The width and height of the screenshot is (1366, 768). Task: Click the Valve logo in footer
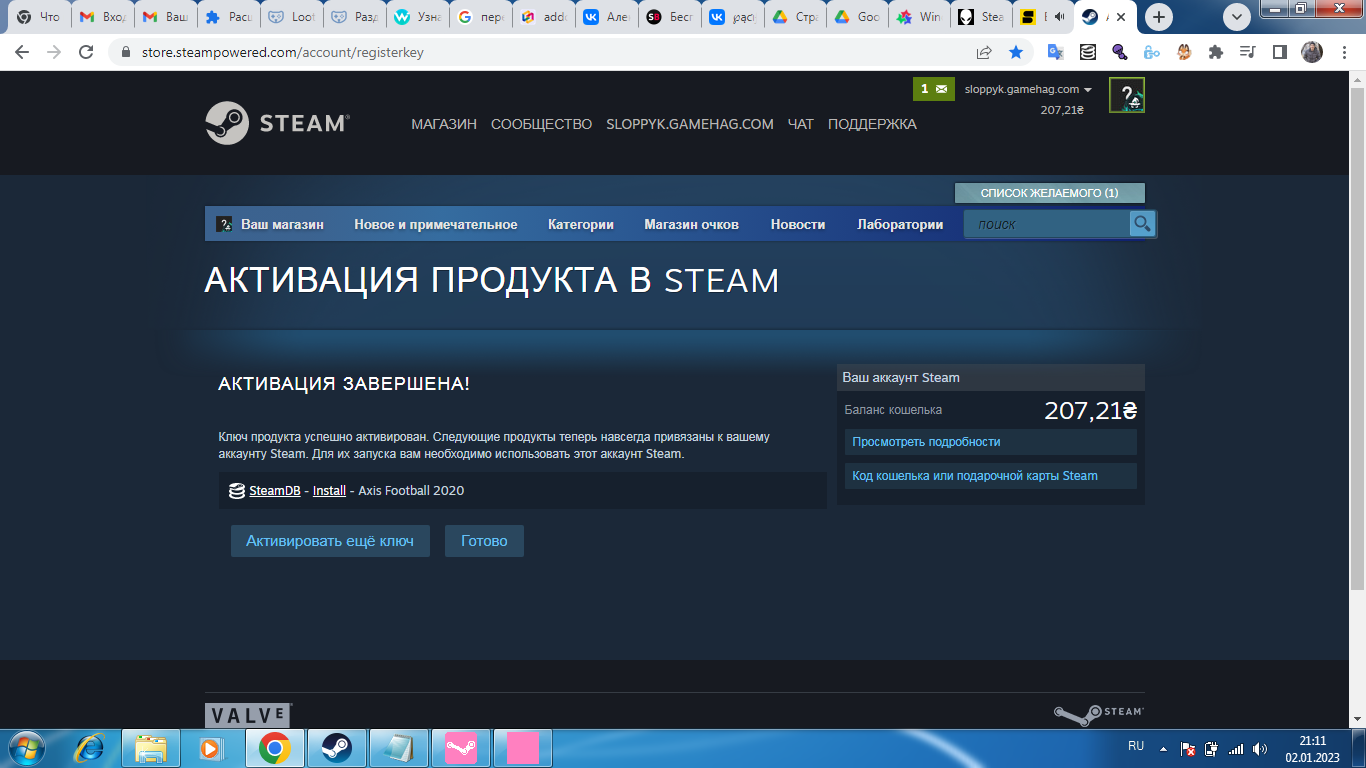248,715
